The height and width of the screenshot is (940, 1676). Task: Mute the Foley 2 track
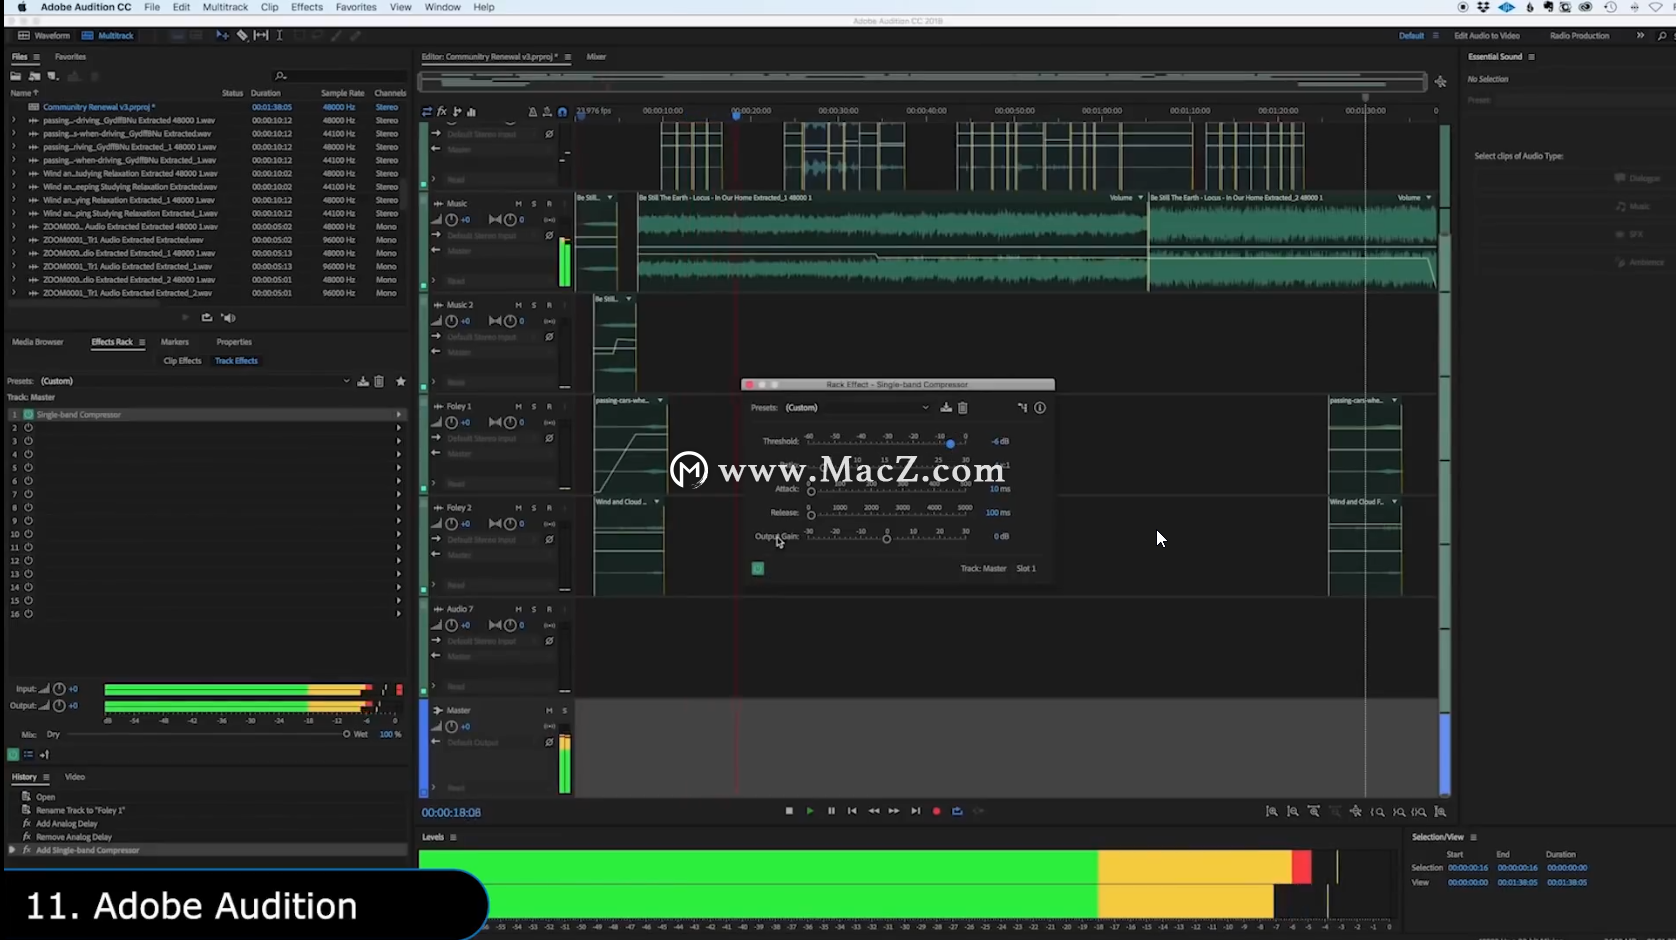pyautogui.click(x=518, y=508)
